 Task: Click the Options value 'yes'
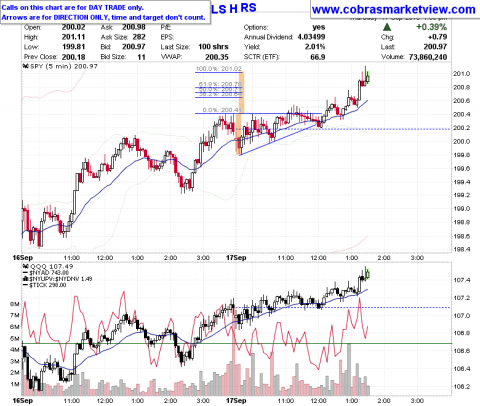tap(319, 27)
